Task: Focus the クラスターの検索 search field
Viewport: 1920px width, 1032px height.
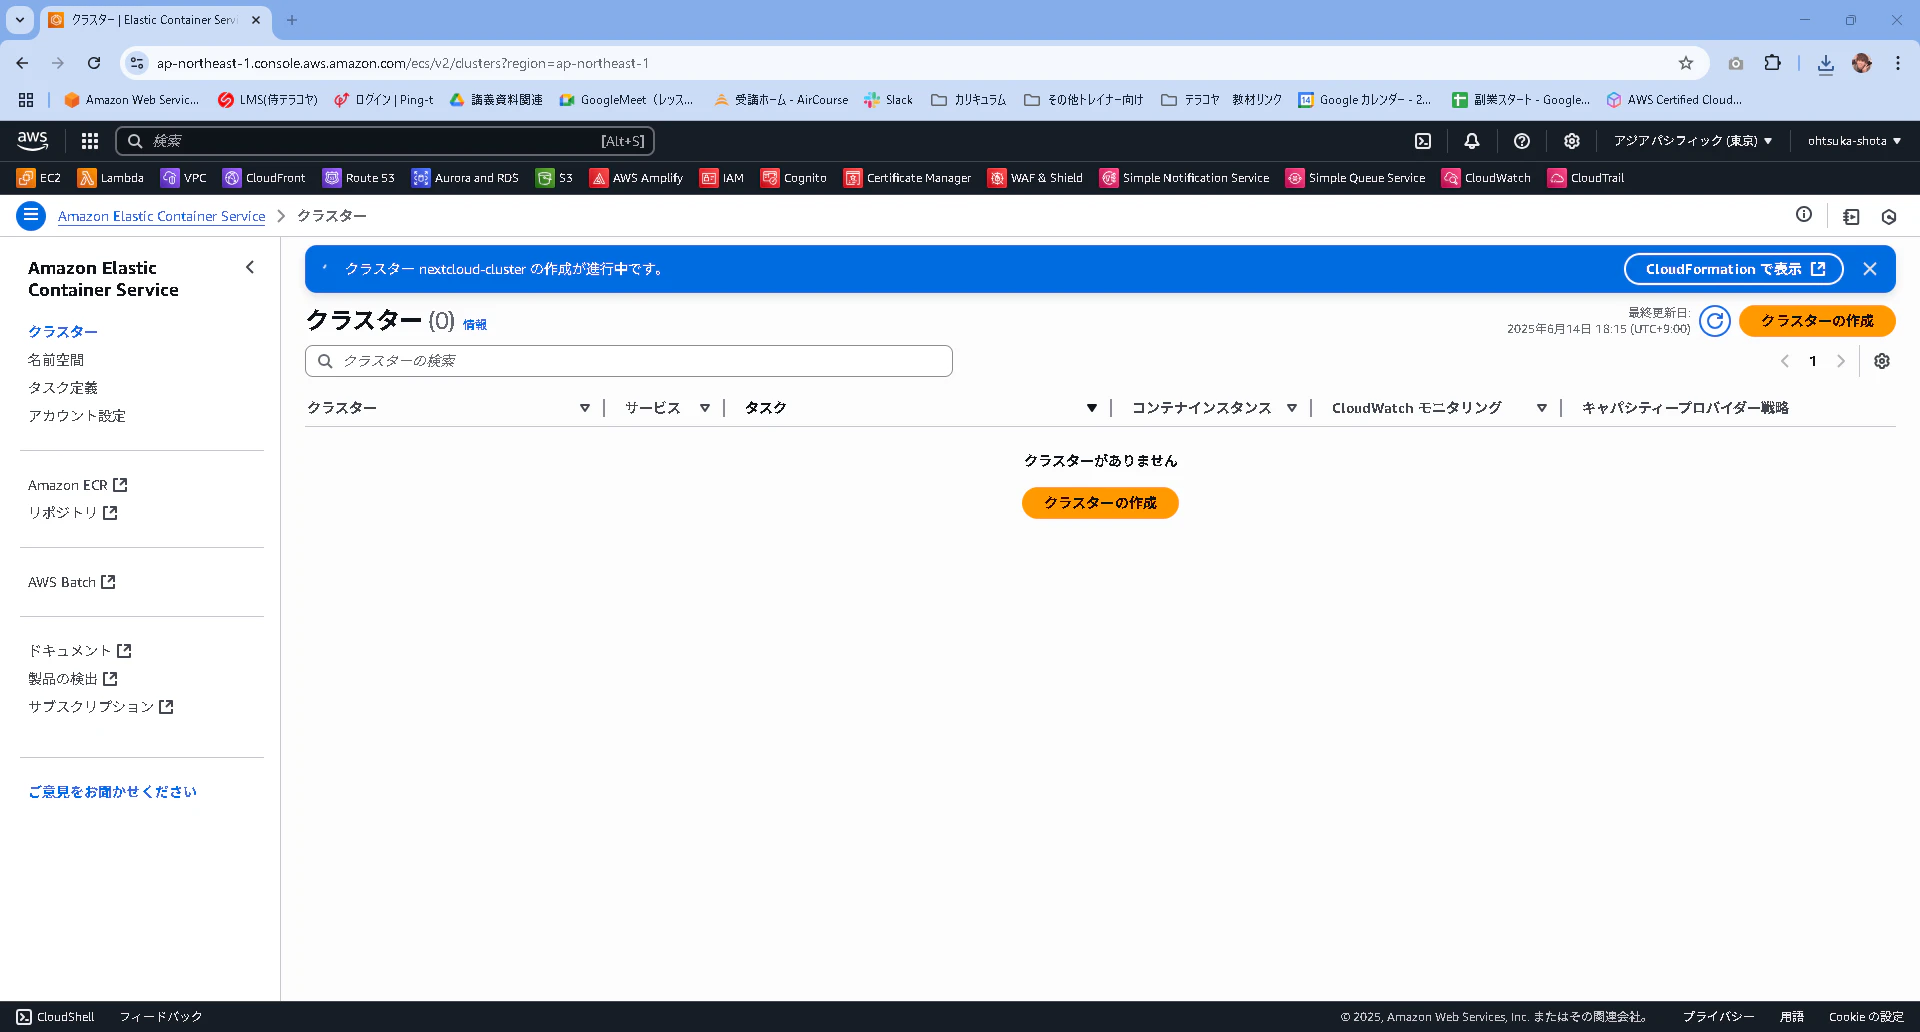Action: 629,361
